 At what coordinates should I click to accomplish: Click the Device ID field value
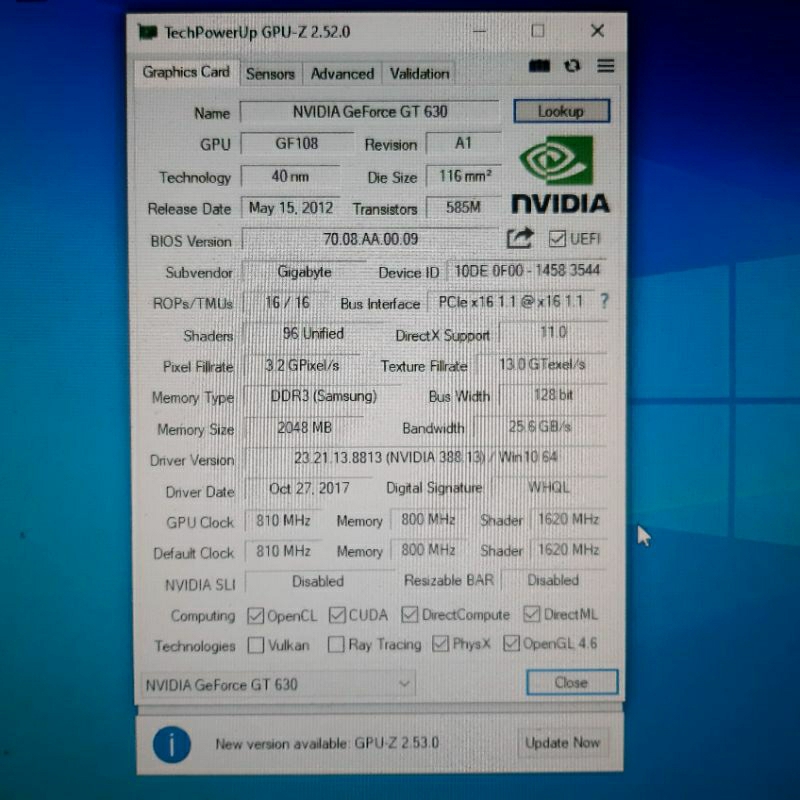pyautogui.click(x=527, y=270)
